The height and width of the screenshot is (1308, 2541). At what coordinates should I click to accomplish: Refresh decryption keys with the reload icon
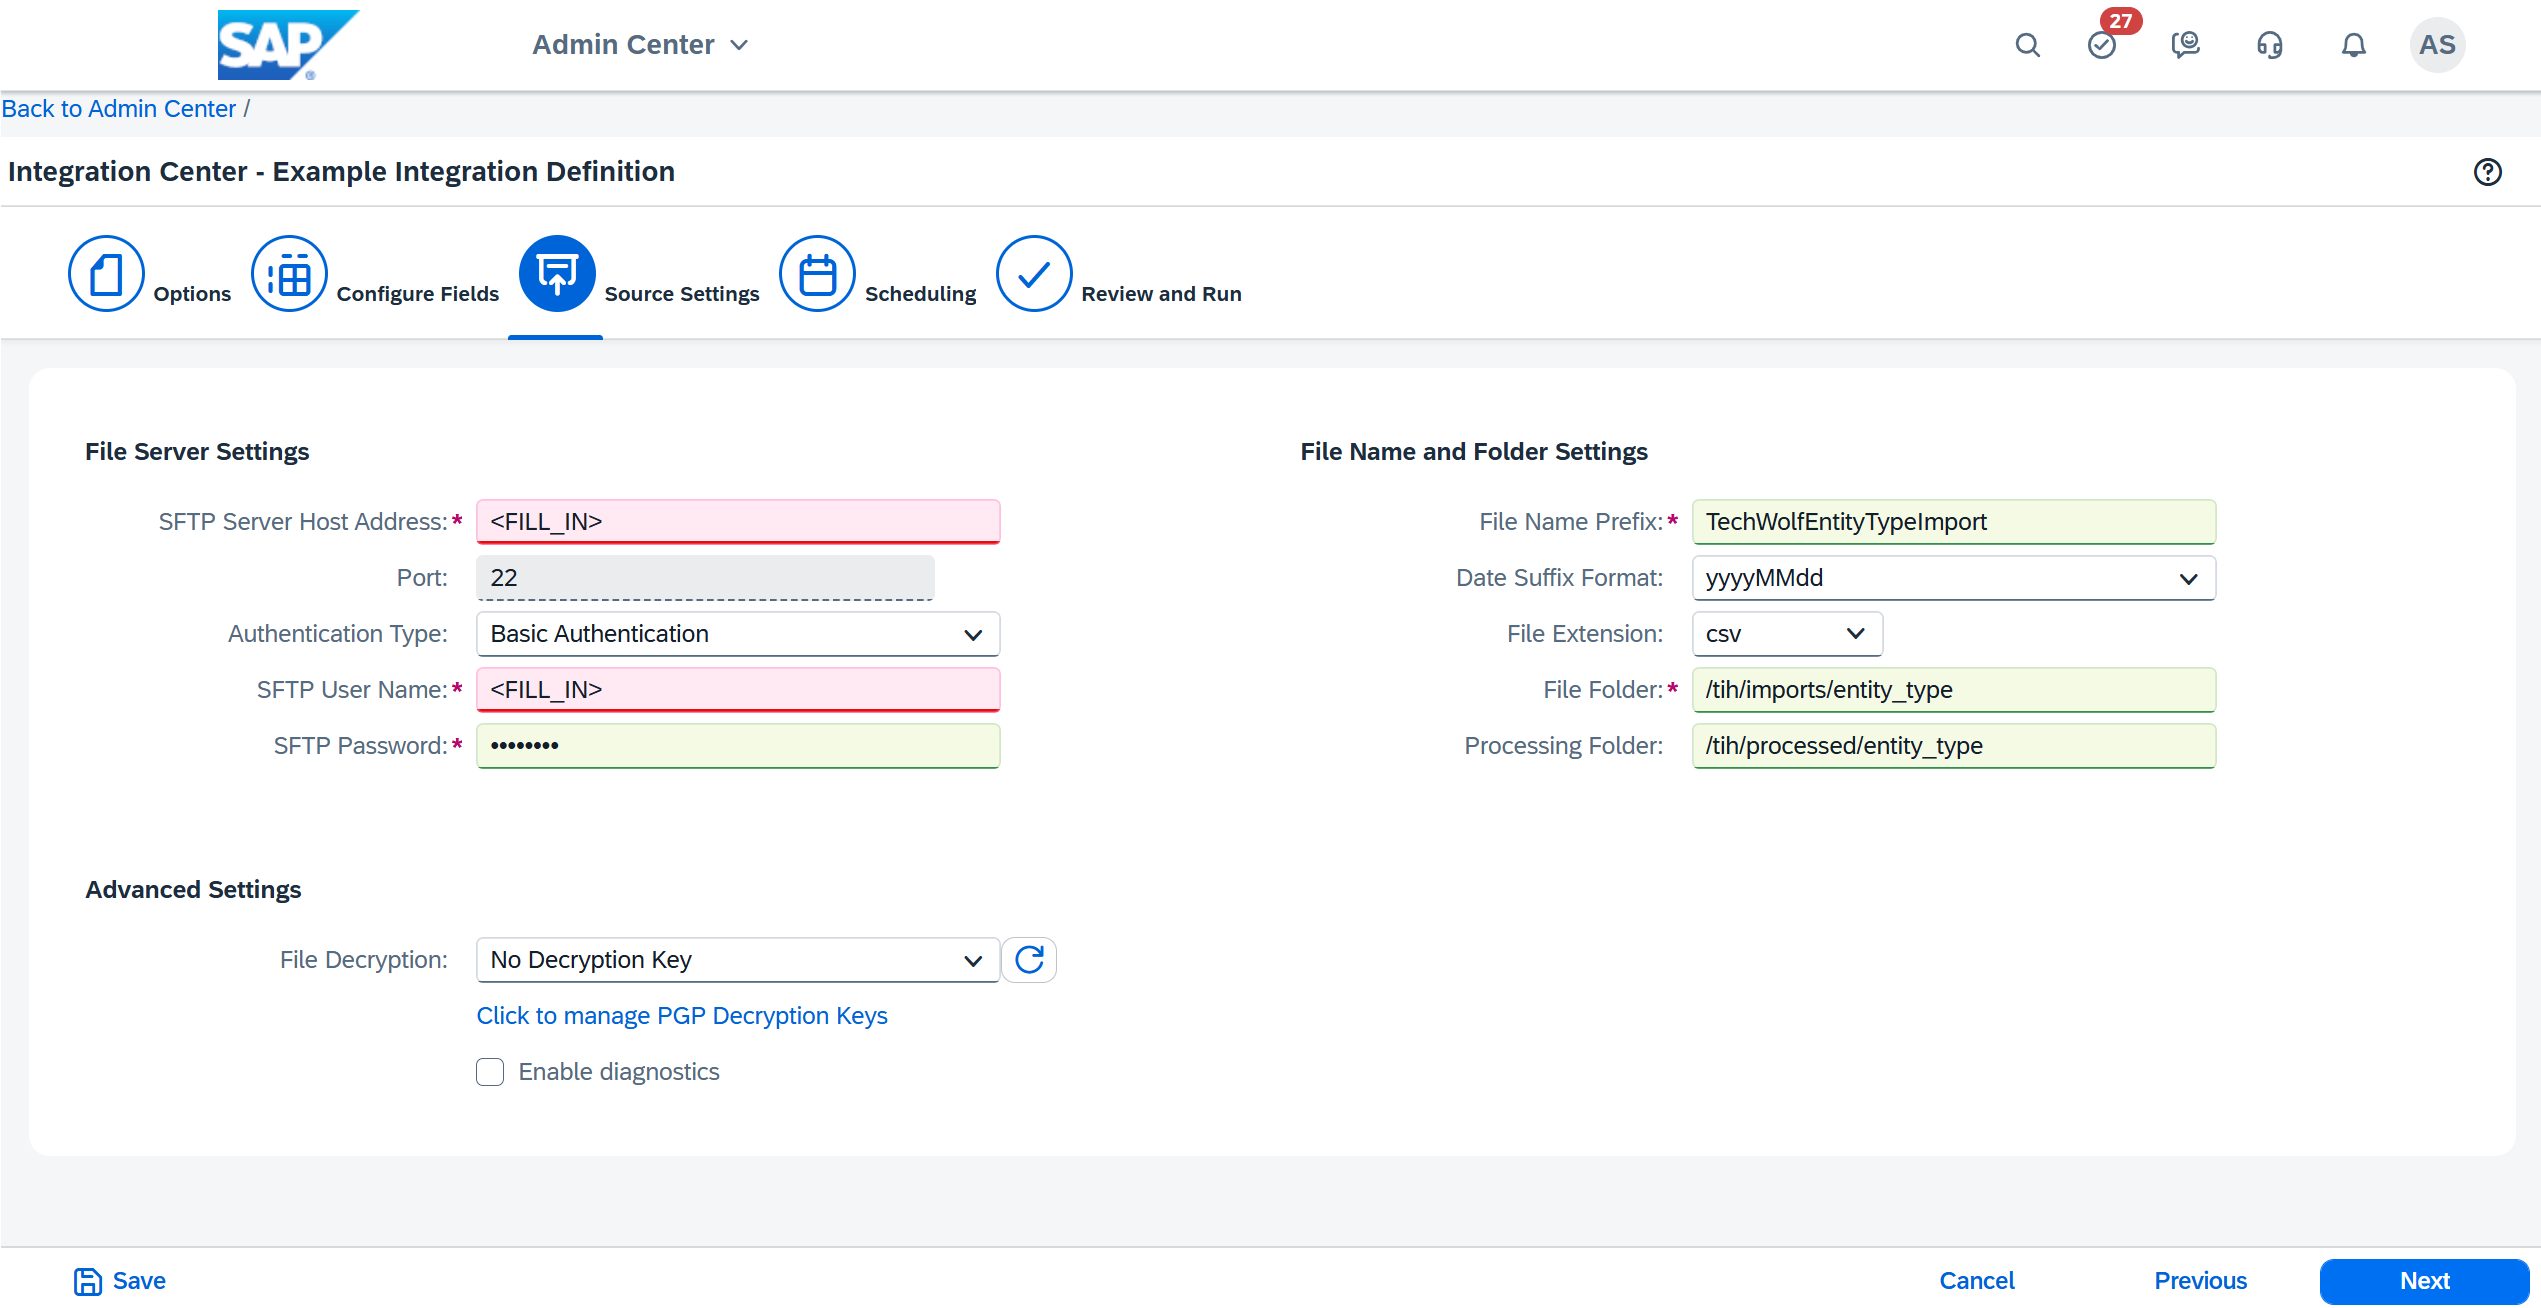(1029, 960)
